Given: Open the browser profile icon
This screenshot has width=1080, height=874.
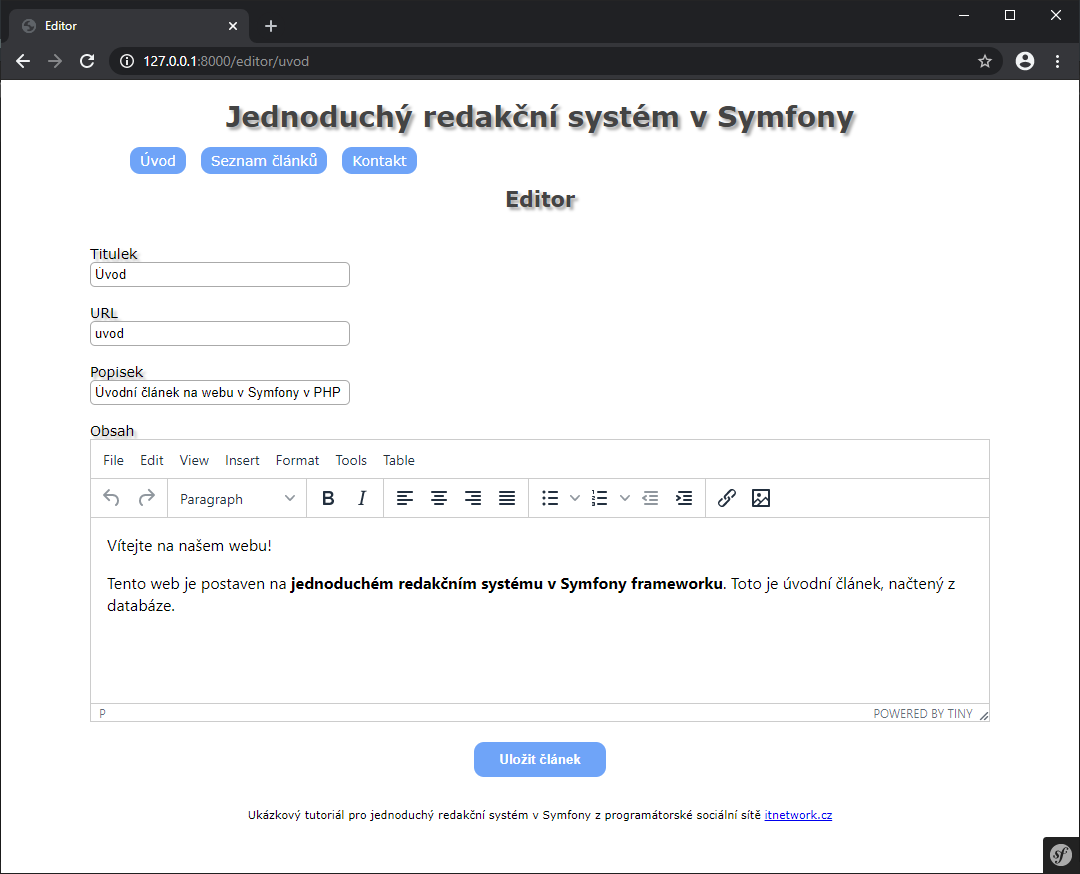Looking at the screenshot, I should pos(1025,61).
